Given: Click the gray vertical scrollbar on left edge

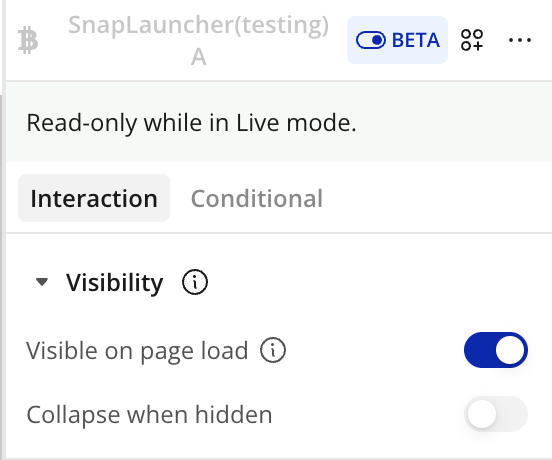Looking at the screenshot, I should 1,275.
